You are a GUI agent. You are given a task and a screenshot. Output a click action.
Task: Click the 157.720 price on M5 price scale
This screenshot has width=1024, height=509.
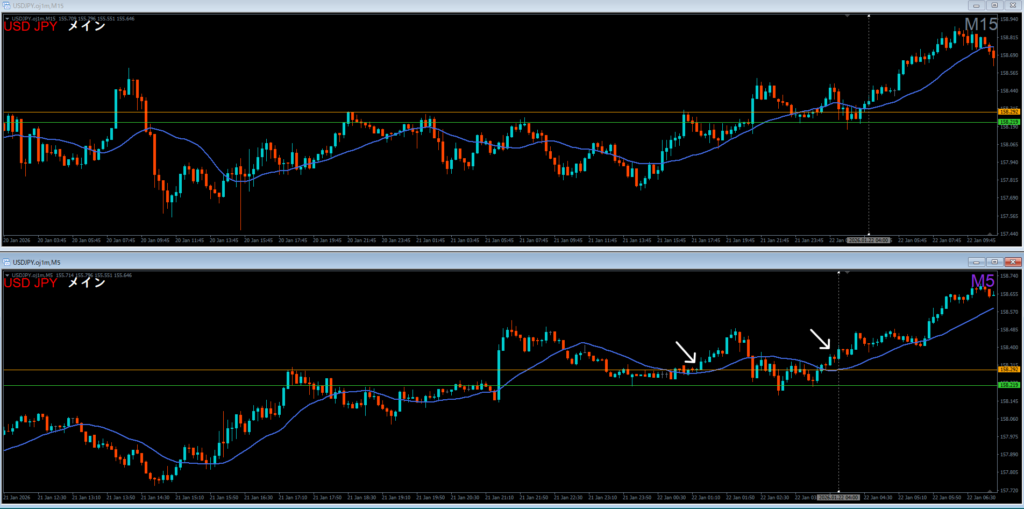click(x=1008, y=489)
